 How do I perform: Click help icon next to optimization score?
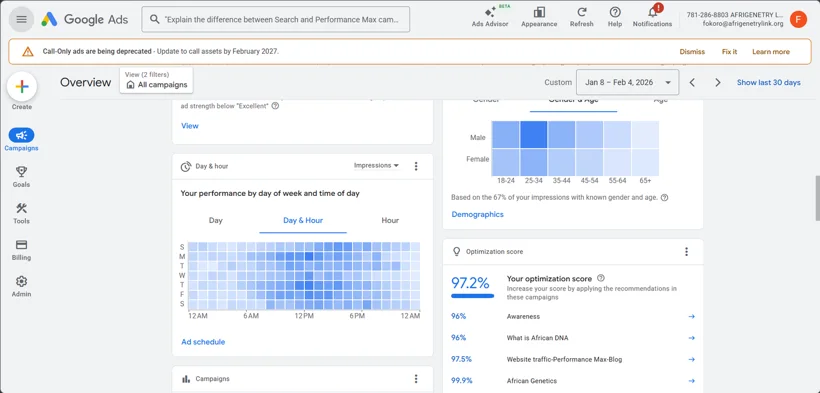pyautogui.click(x=601, y=278)
